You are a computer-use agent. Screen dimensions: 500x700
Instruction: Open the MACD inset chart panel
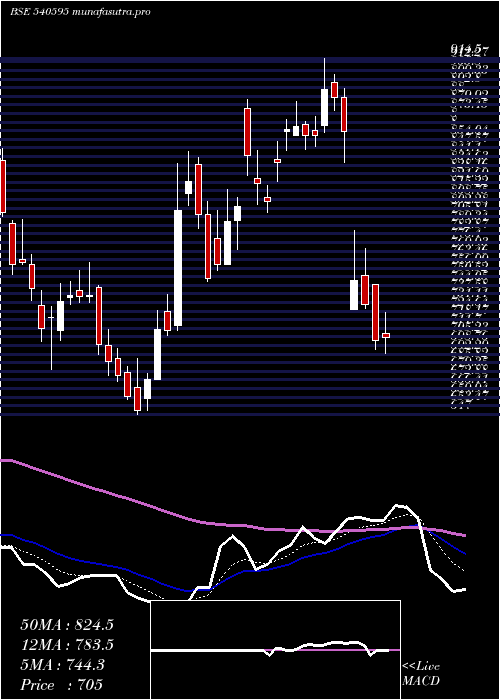tap(275, 650)
